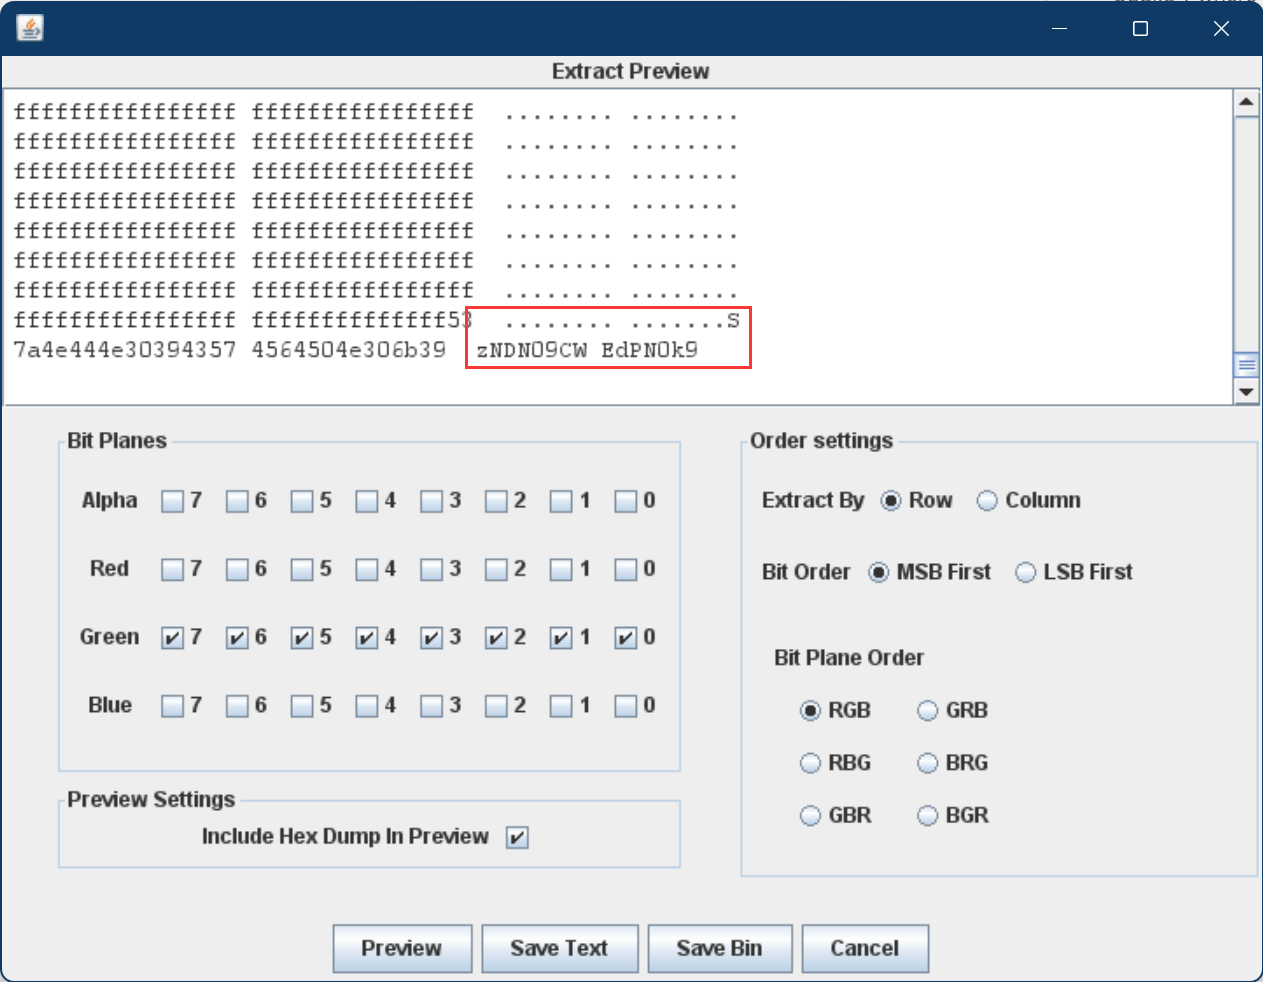The image size is (1263, 982).
Task: Check Alpha bit plane 6
Action: tap(237, 501)
